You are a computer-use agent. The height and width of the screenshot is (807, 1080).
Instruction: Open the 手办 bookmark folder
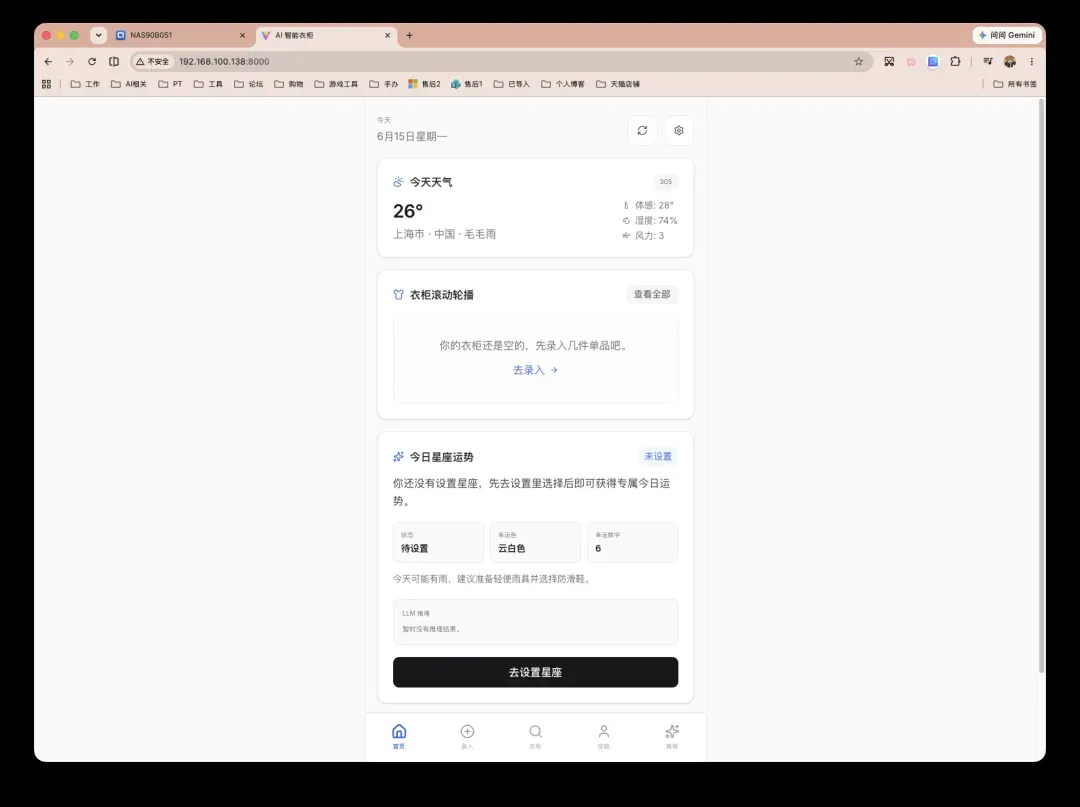(x=384, y=84)
